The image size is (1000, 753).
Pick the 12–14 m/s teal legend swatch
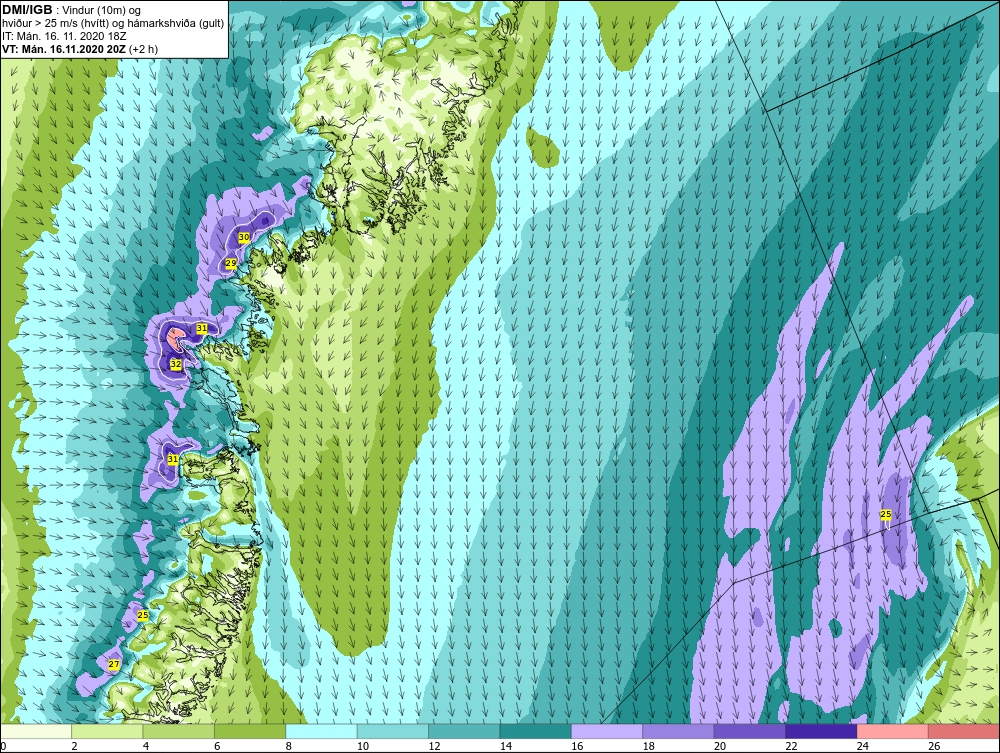(x=464, y=731)
